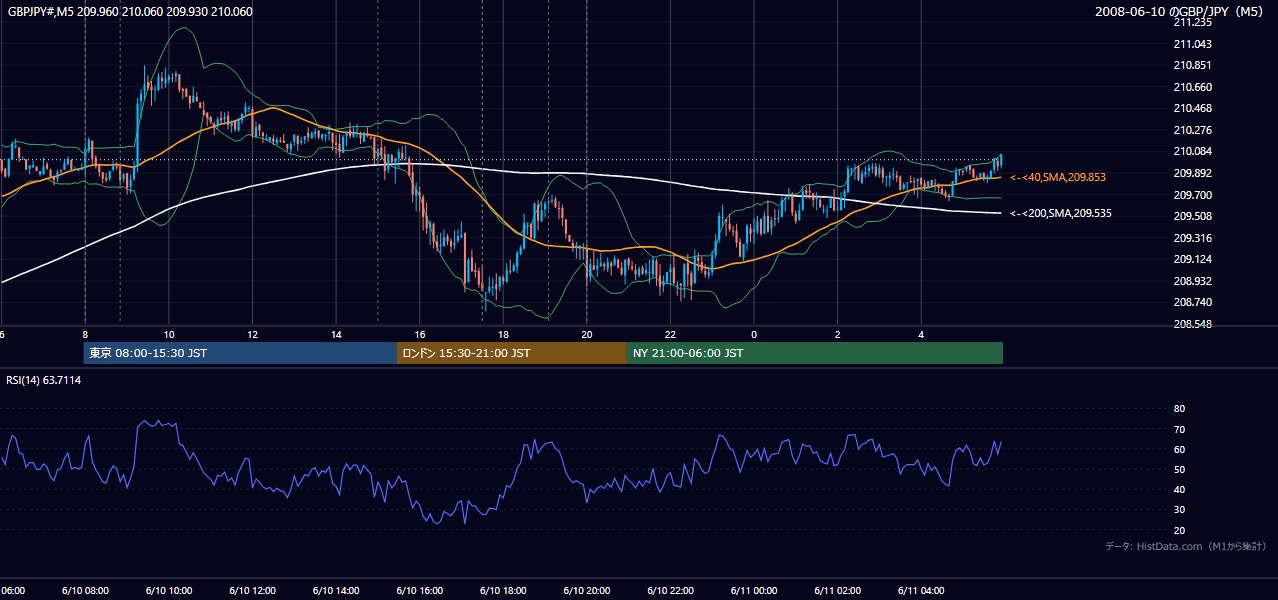Click price axis label 210.468

tap(1192, 108)
